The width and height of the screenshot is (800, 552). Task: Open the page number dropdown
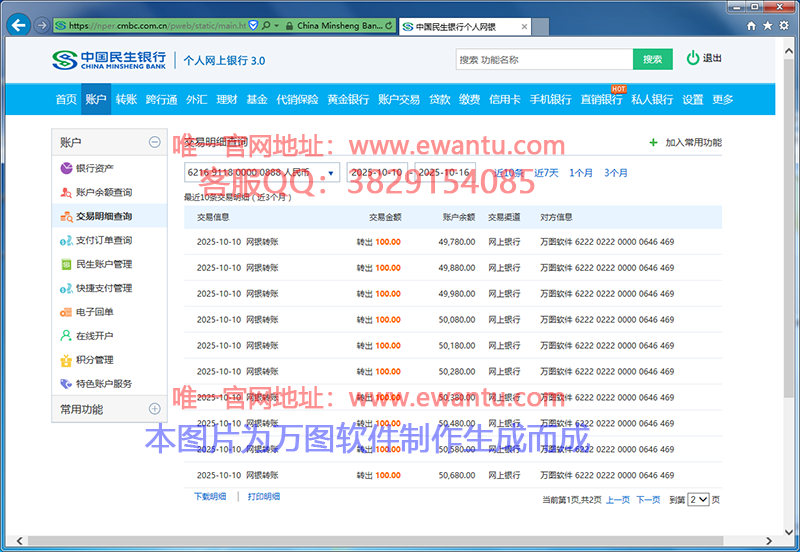pos(698,499)
